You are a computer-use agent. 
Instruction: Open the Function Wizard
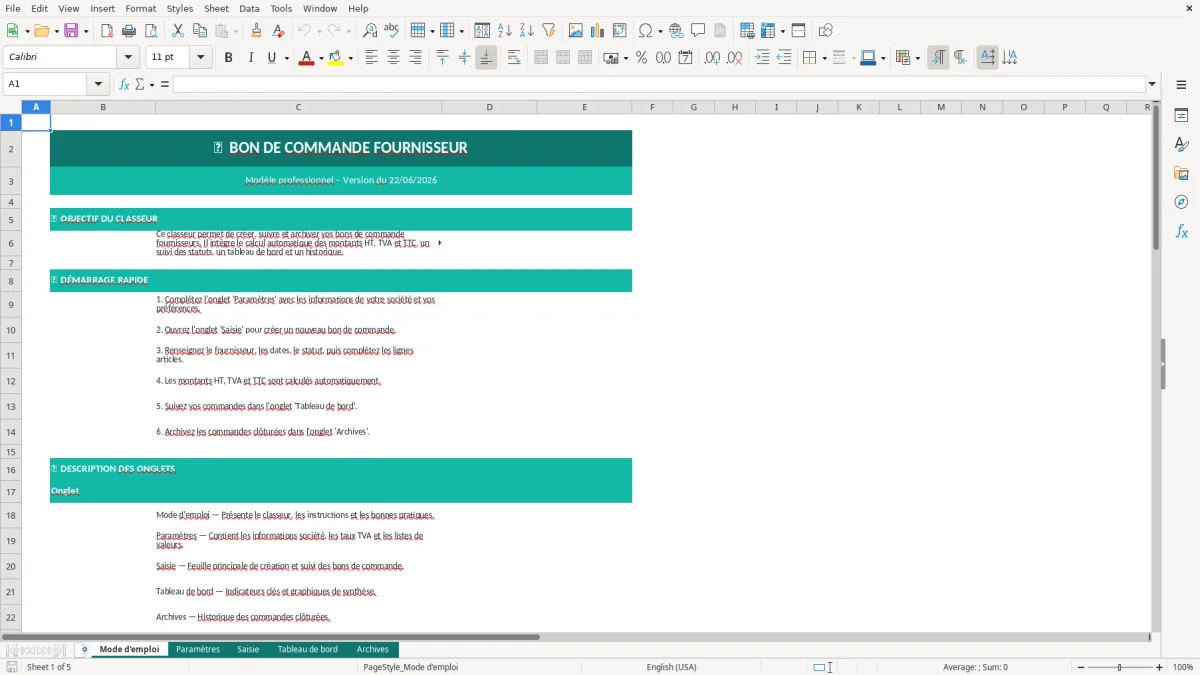[125, 84]
